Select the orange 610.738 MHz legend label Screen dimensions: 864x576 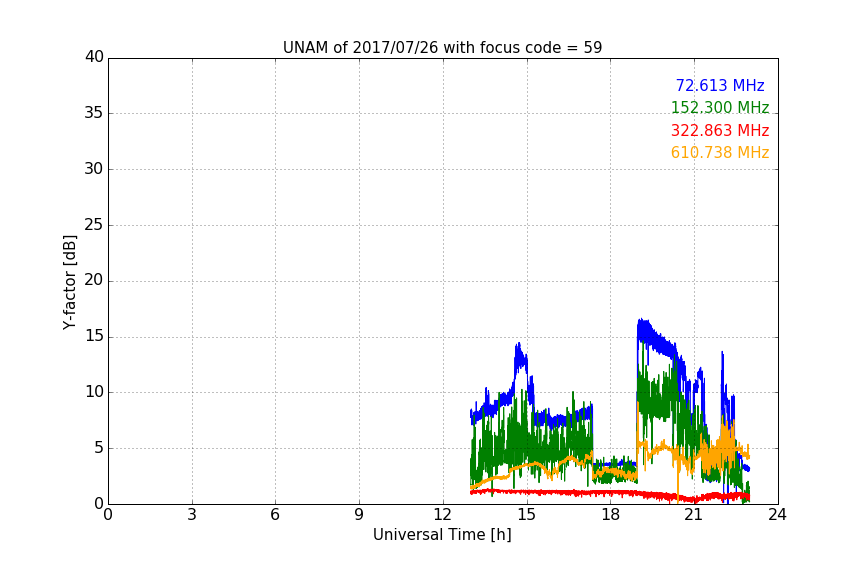pos(720,153)
